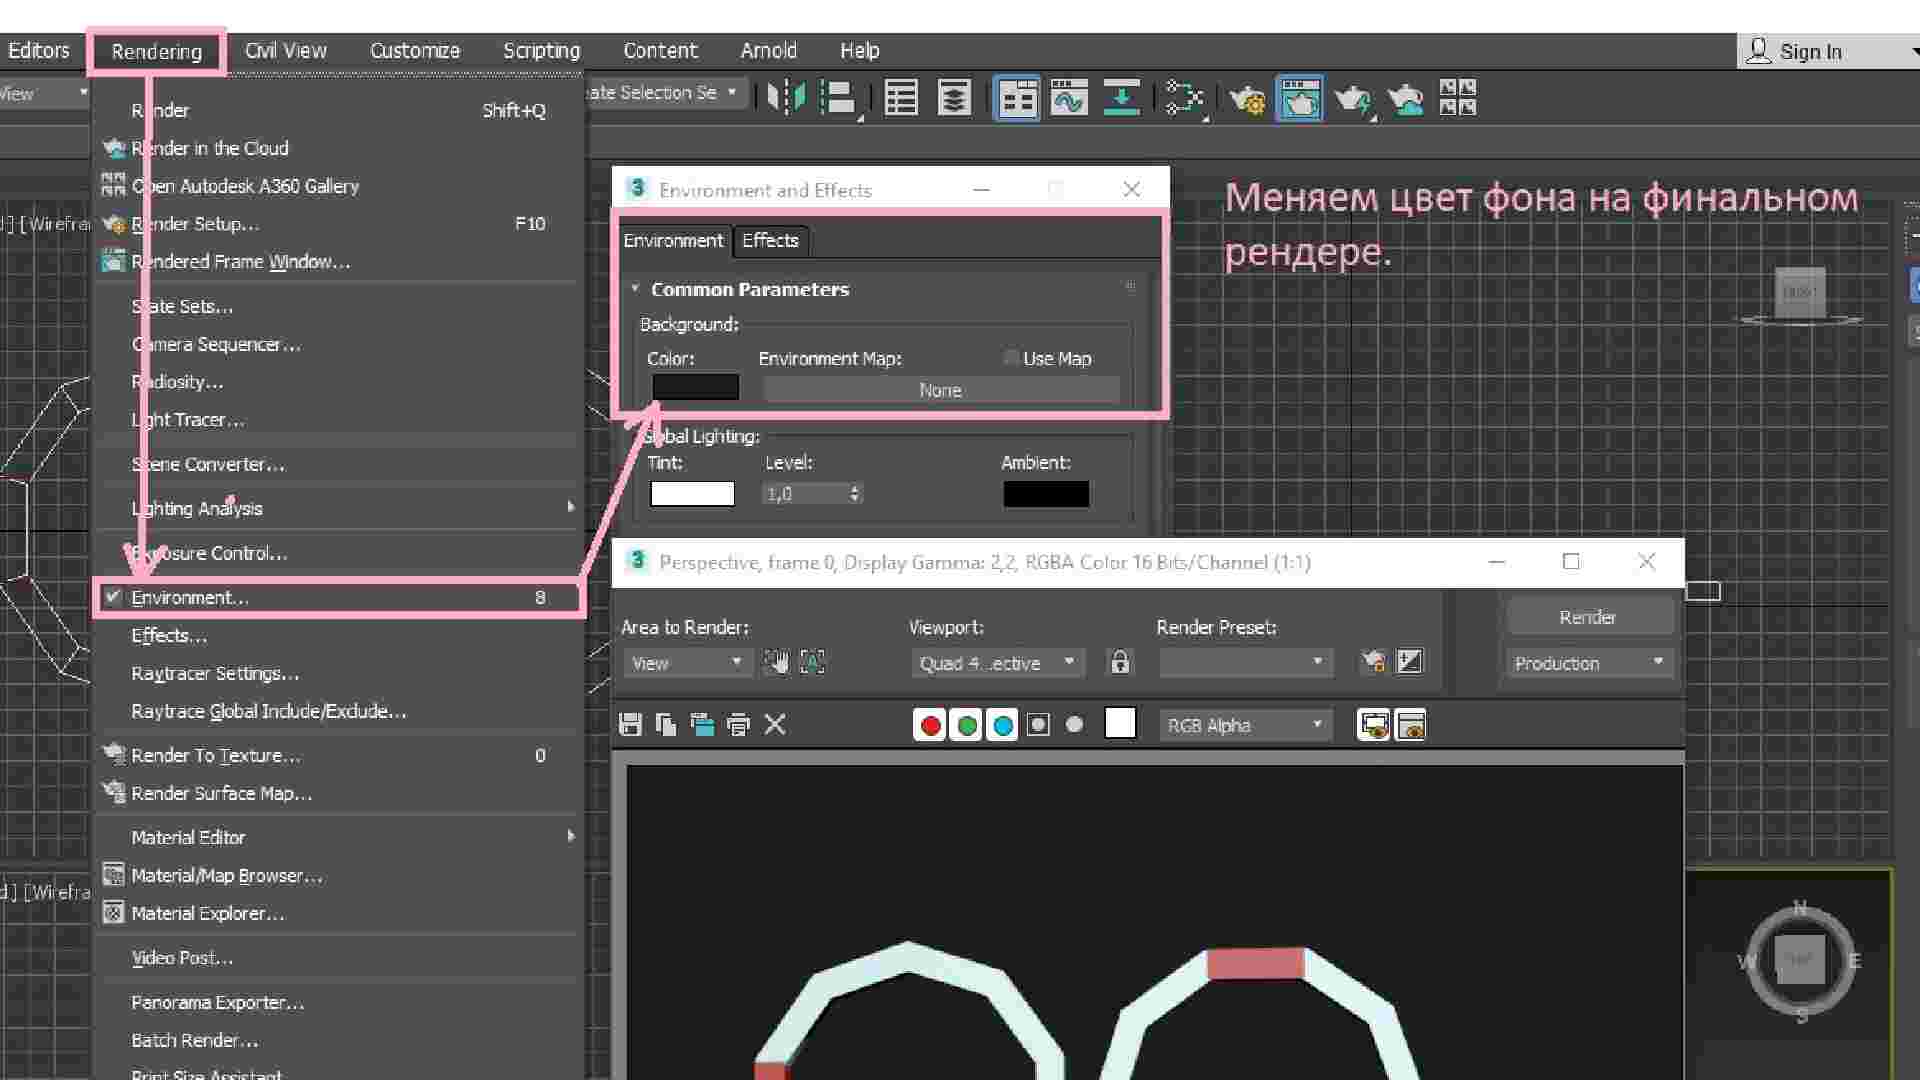
Task: Click the Render Production teapot toolbar icon
Action: (x=1353, y=98)
